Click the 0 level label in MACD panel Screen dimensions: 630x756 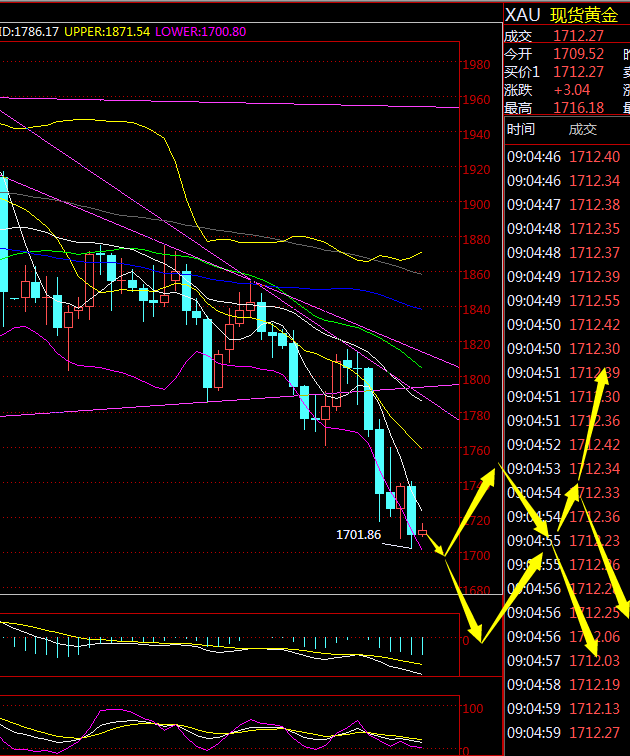point(466,641)
